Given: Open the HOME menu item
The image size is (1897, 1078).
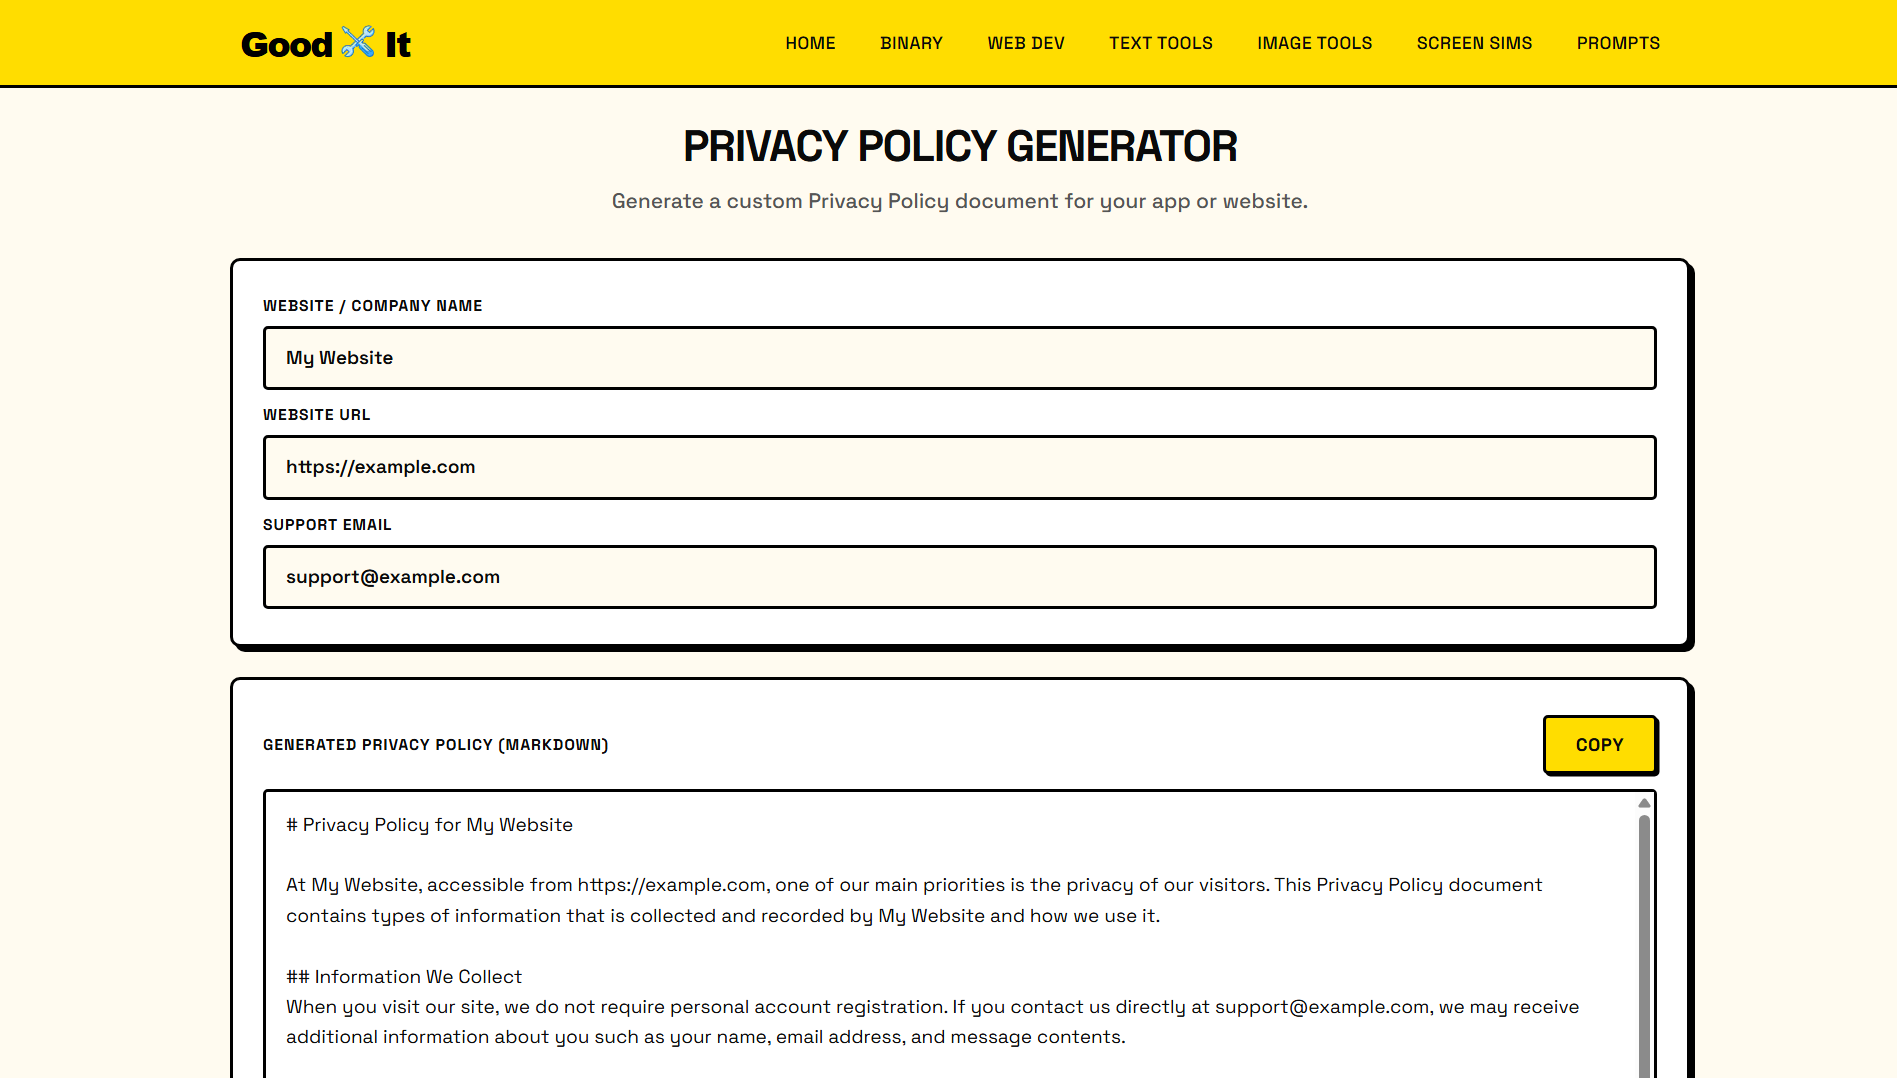Looking at the screenshot, I should point(810,43).
